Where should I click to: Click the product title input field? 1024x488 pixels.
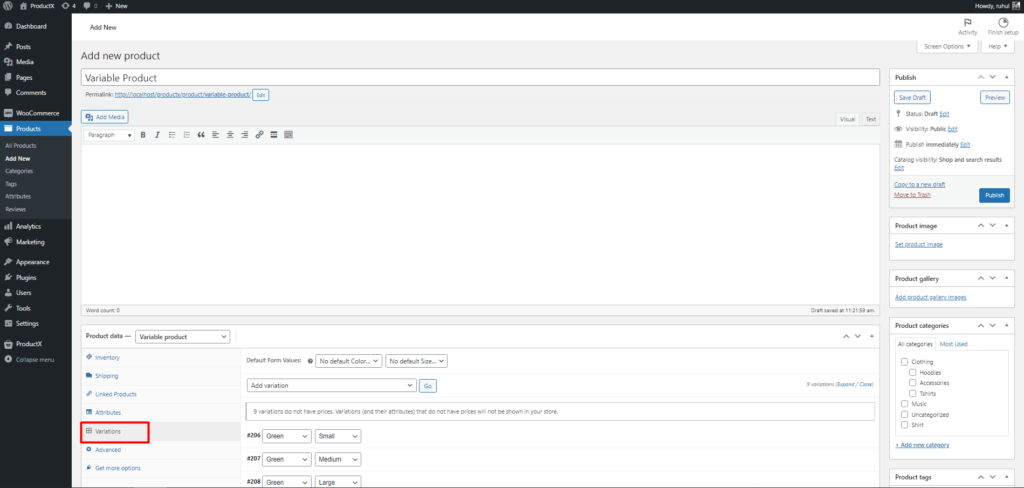480,77
